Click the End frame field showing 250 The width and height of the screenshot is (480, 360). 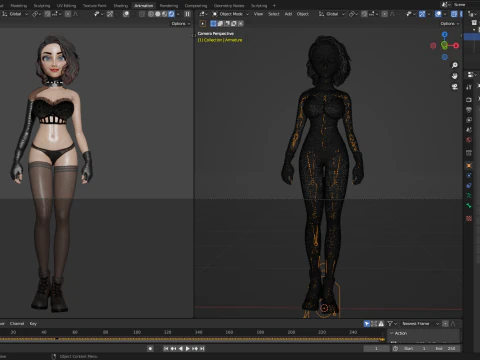coord(446,349)
